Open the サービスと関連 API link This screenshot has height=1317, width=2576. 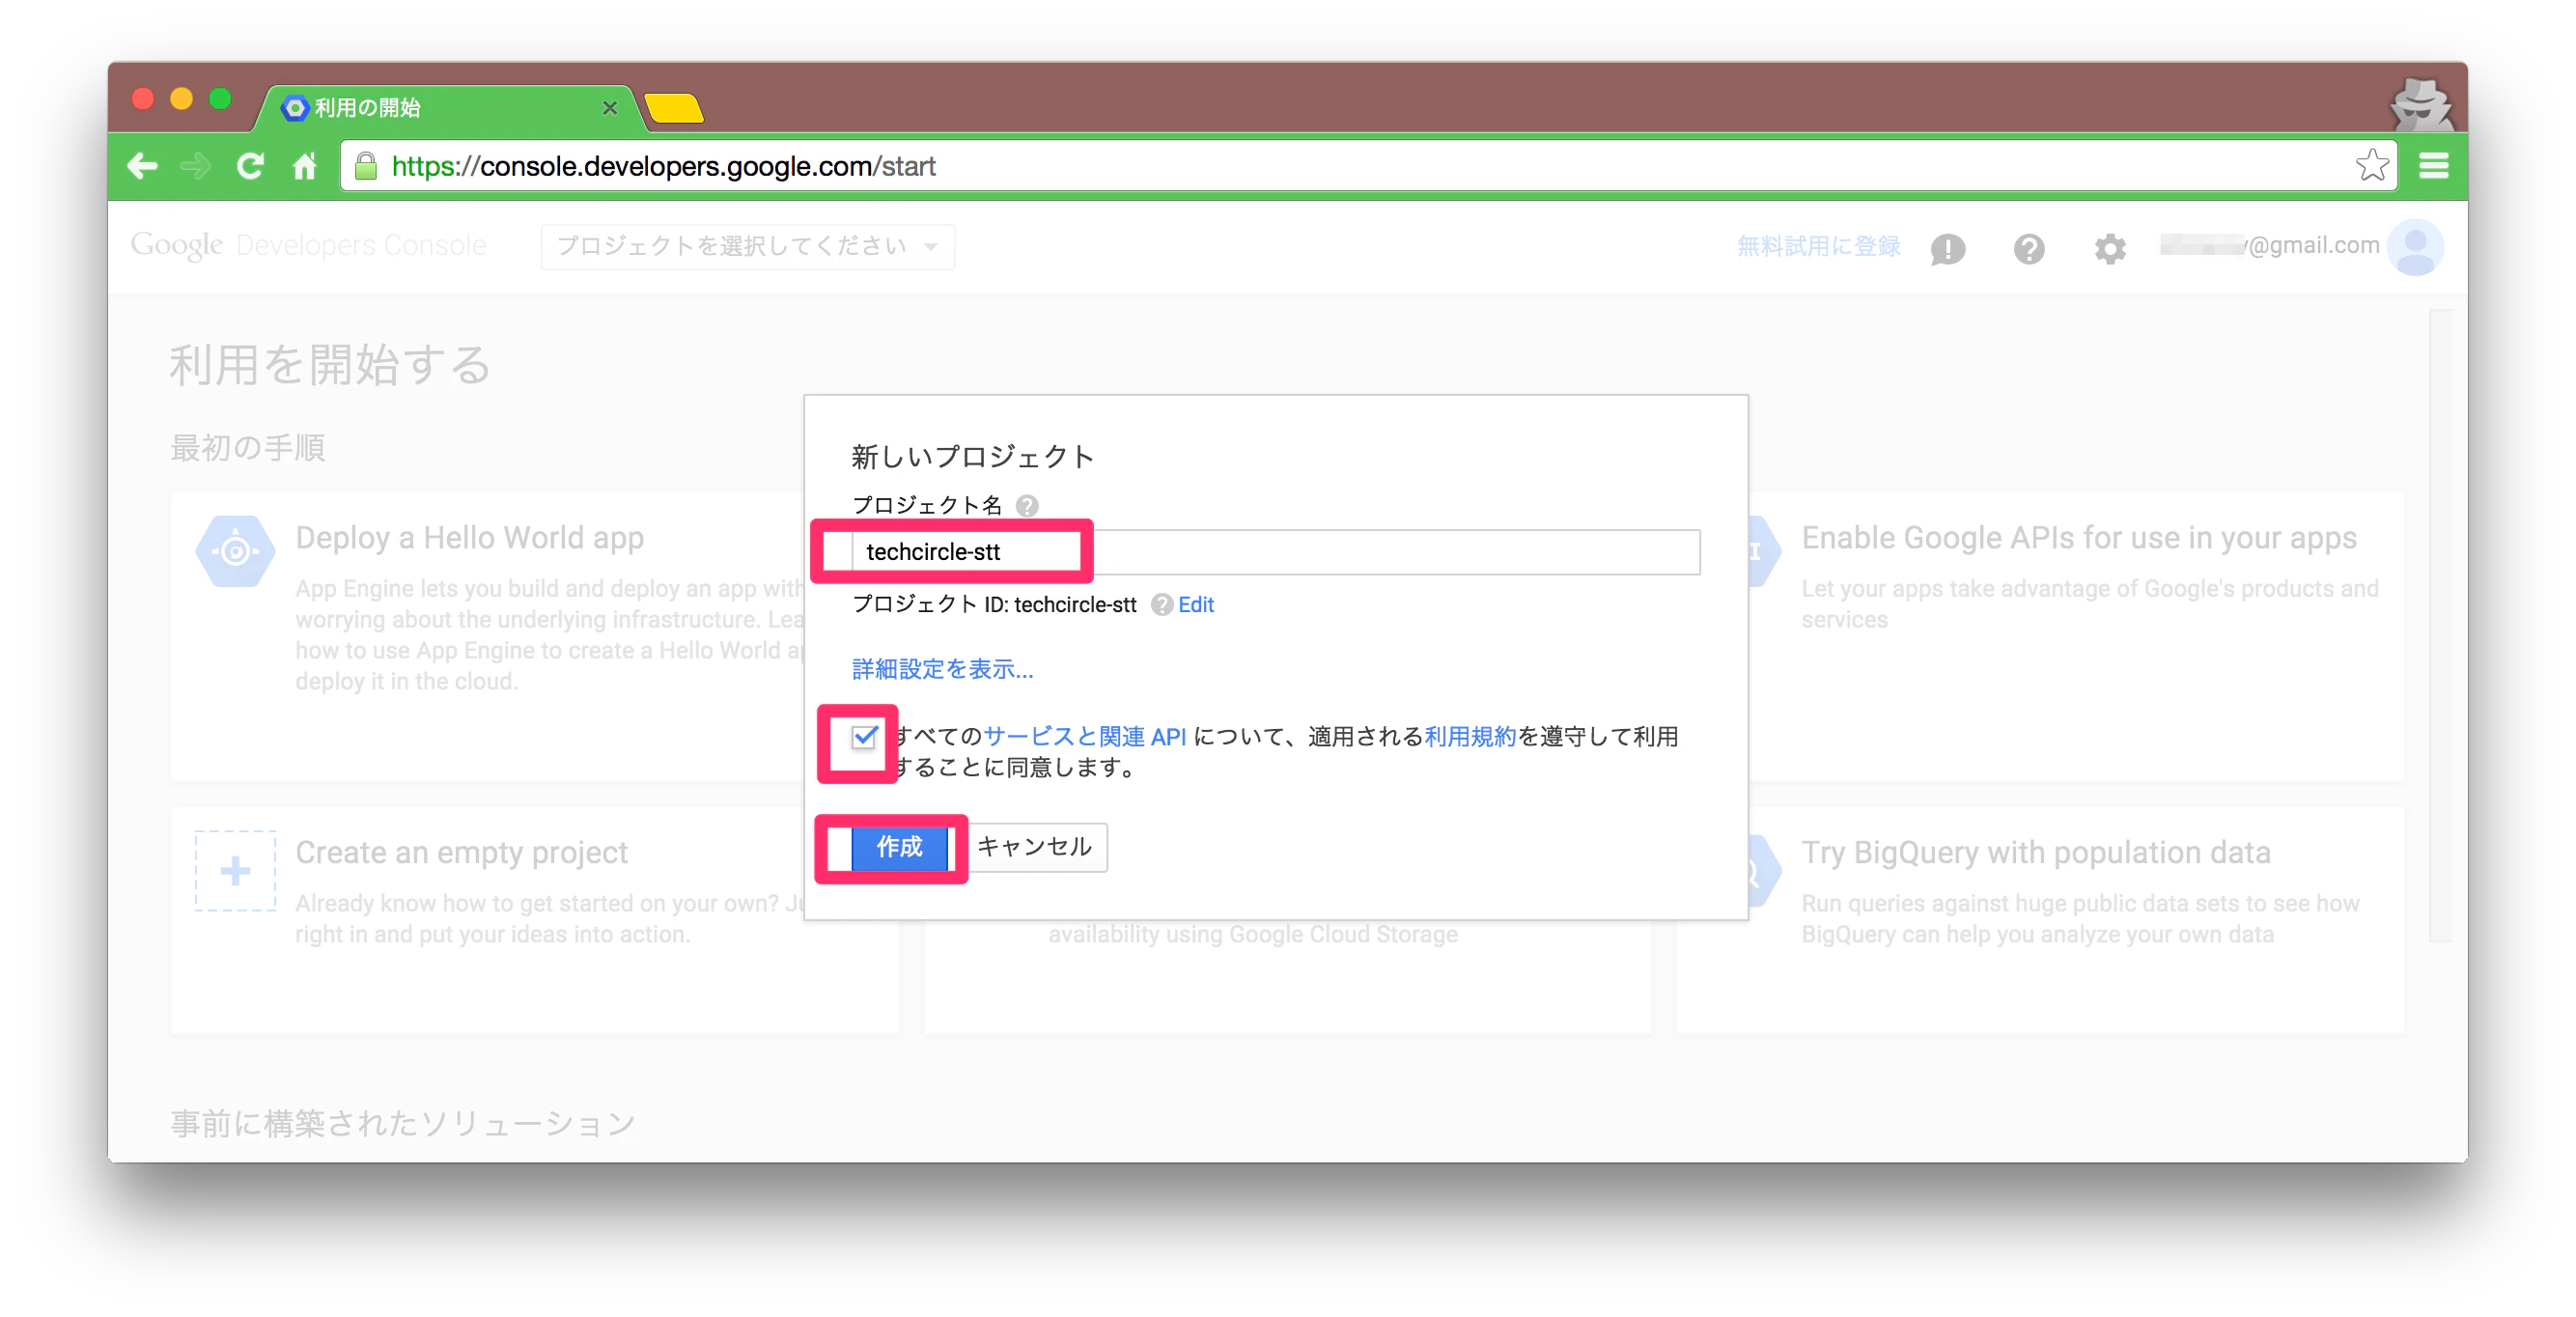click(1084, 737)
